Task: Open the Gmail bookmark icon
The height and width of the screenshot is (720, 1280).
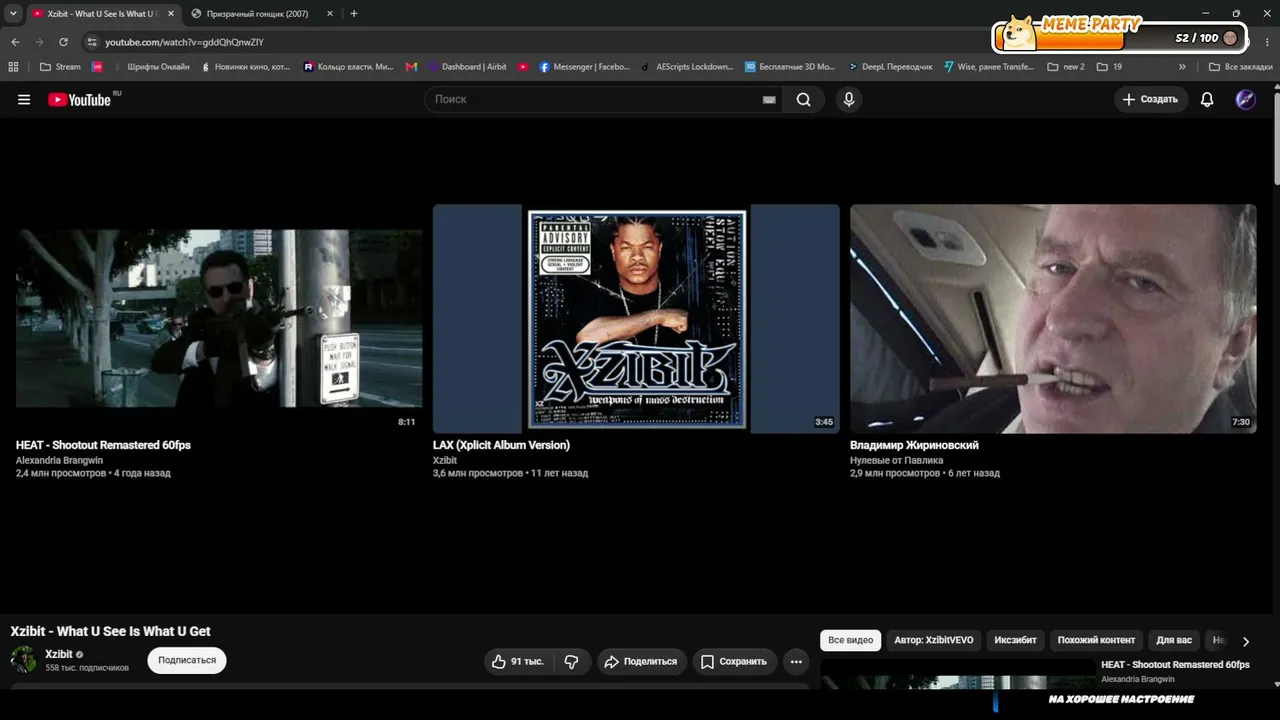Action: [411, 67]
